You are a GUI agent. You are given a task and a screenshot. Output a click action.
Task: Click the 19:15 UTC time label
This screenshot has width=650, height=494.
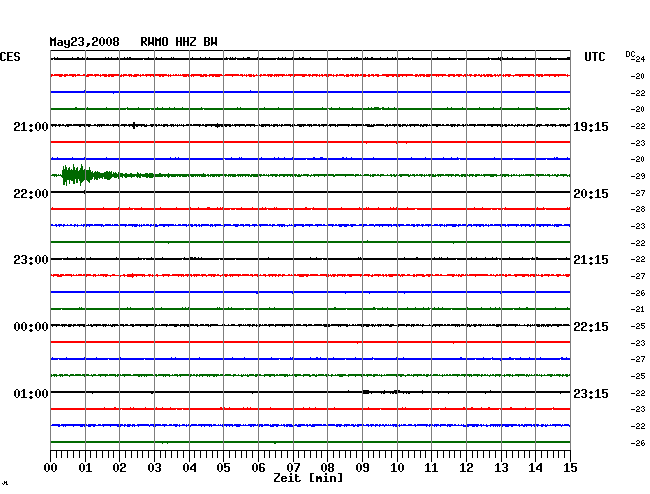[591, 126]
